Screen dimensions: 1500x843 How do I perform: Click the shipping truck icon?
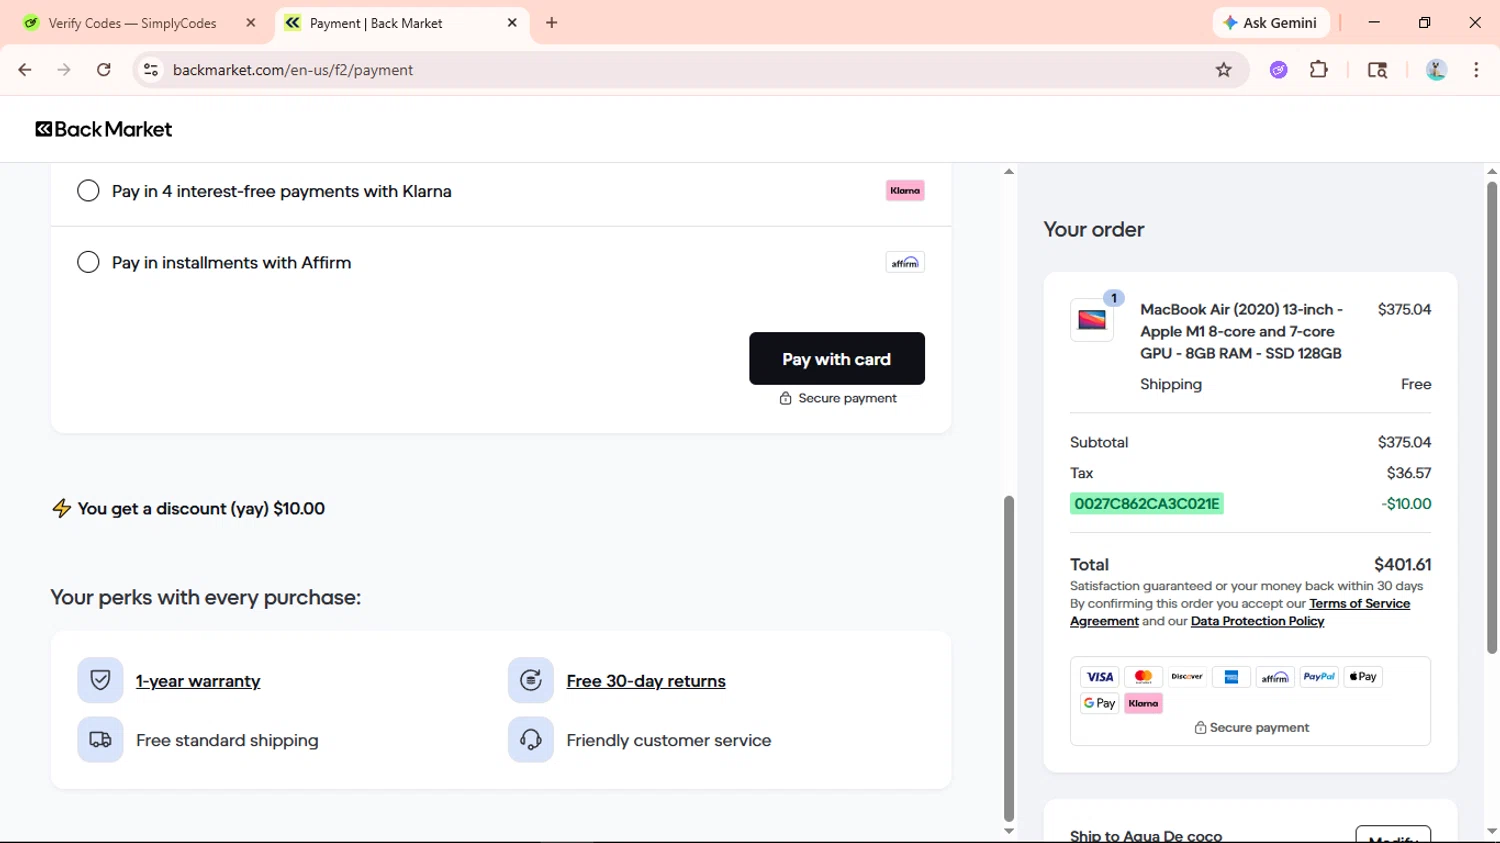[x=100, y=740]
